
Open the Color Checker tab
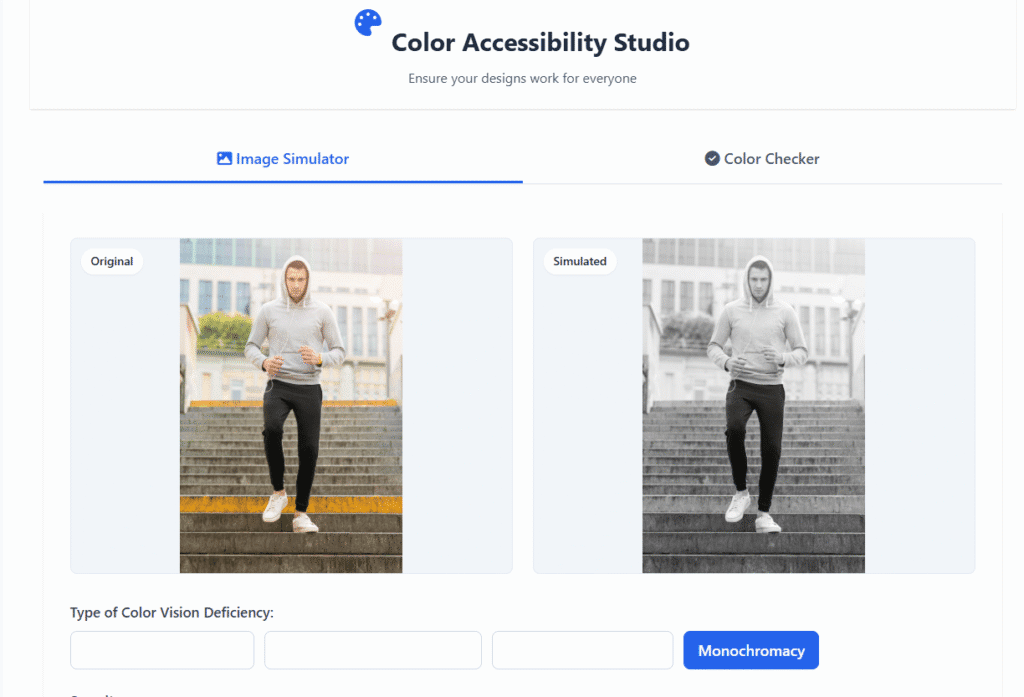[762, 159]
